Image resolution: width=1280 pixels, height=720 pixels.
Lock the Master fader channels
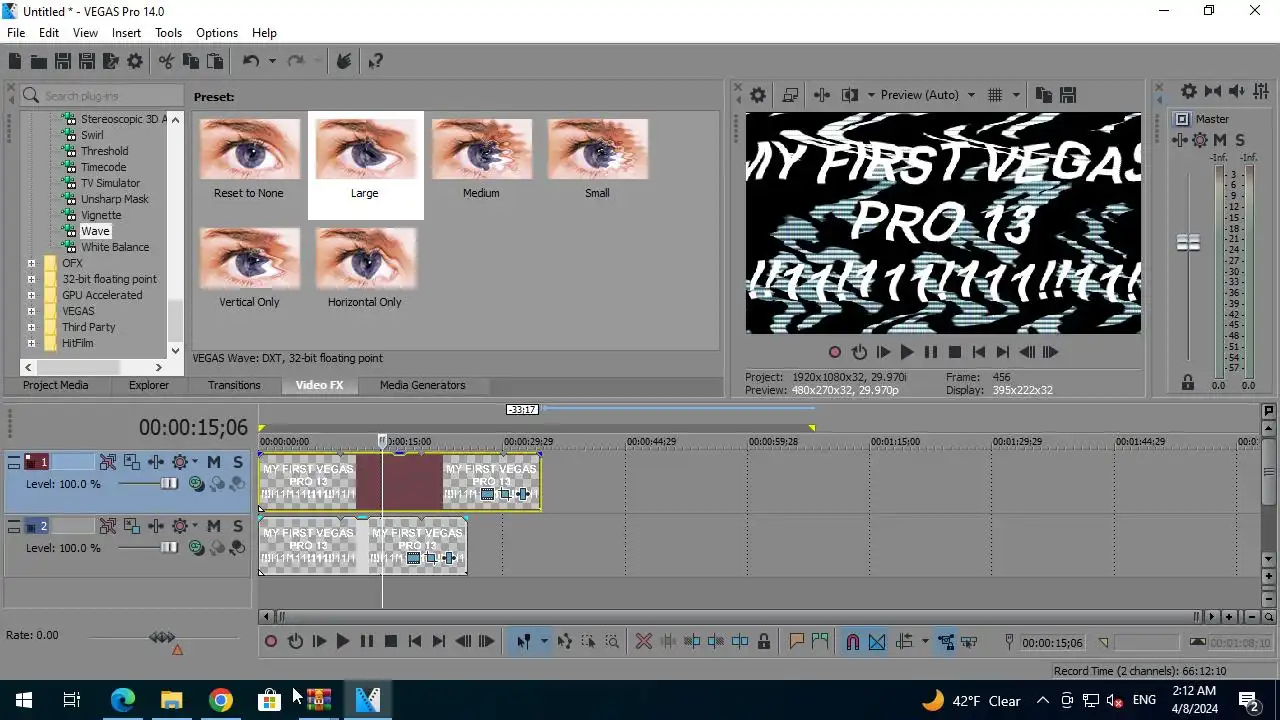point(1188,382)
